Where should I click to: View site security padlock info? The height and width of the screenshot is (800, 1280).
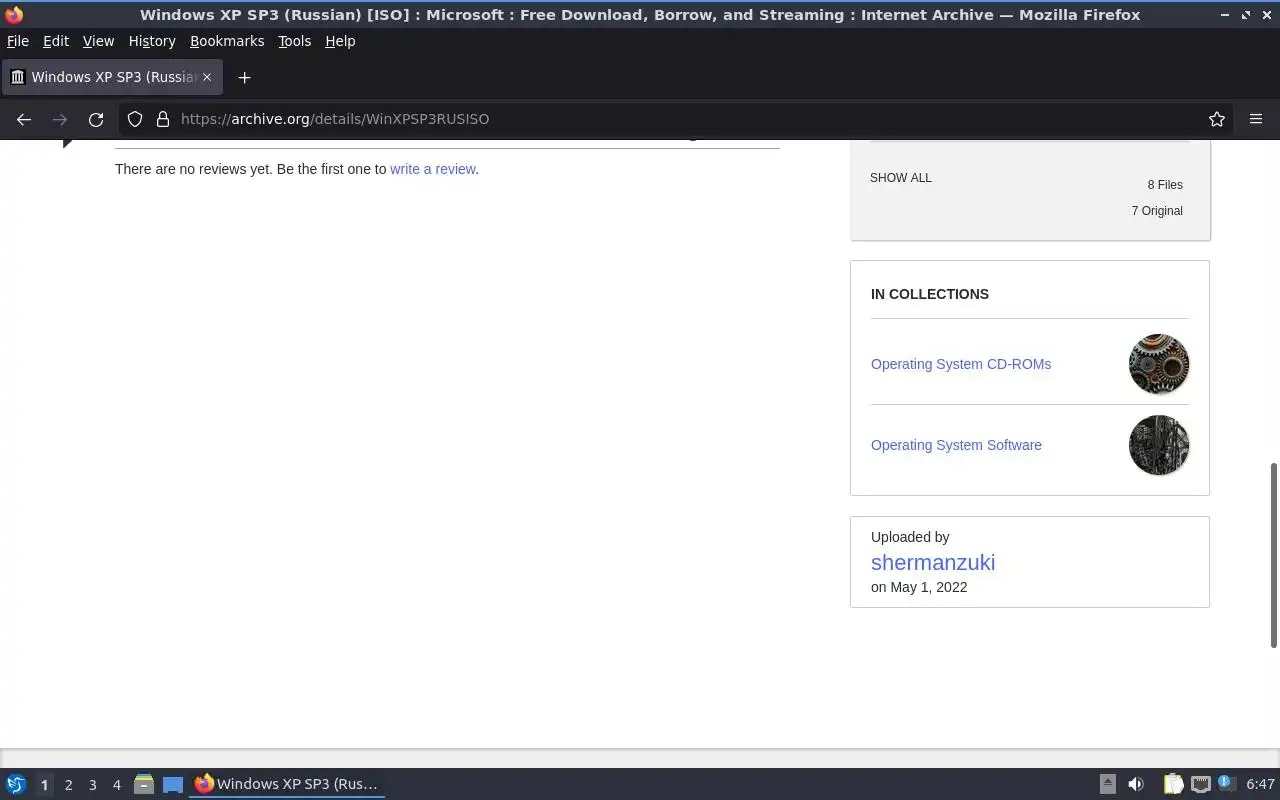click(x=163, y=119)
